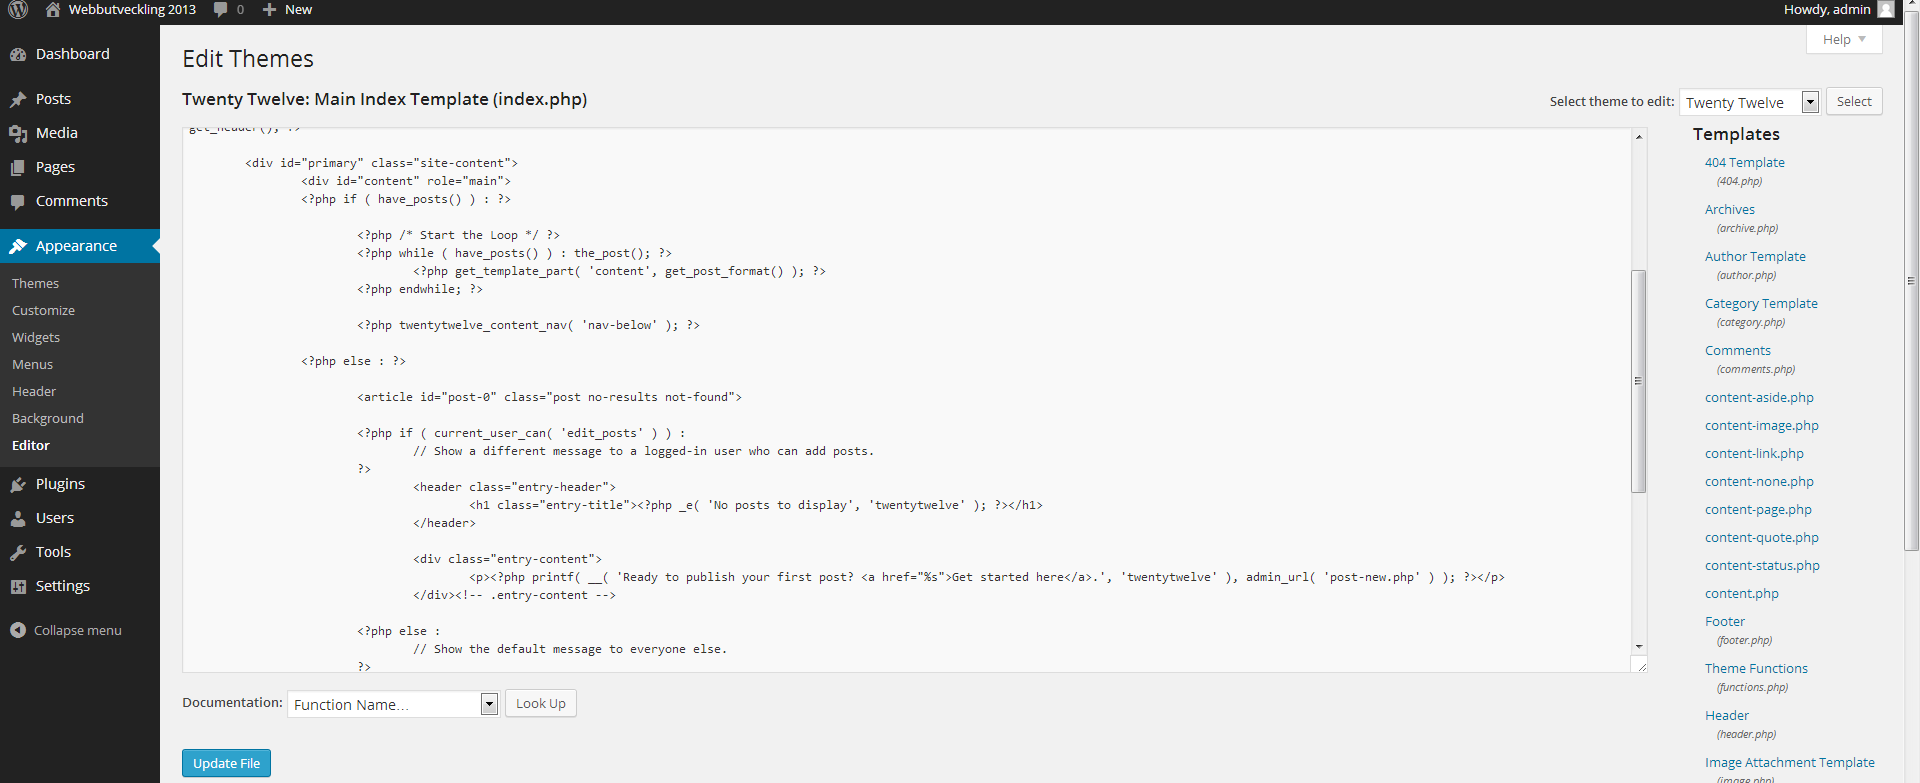Open content-none.php template
The image size is (1920, 783).
pyautogui.click(x=1759, y=481)
